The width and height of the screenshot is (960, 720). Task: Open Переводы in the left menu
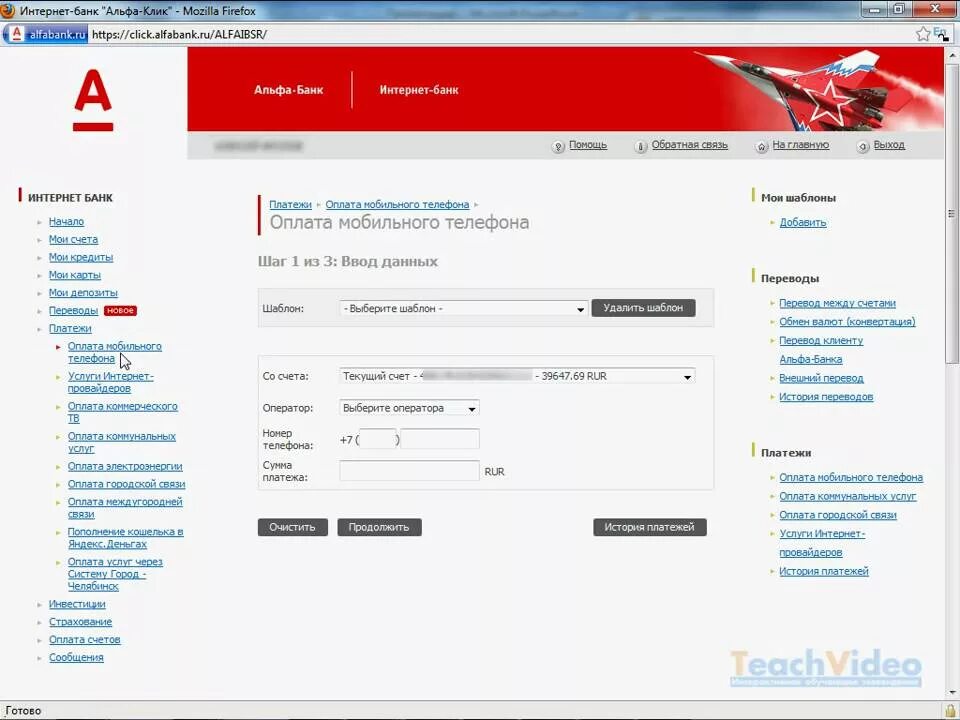pos(73,310)
